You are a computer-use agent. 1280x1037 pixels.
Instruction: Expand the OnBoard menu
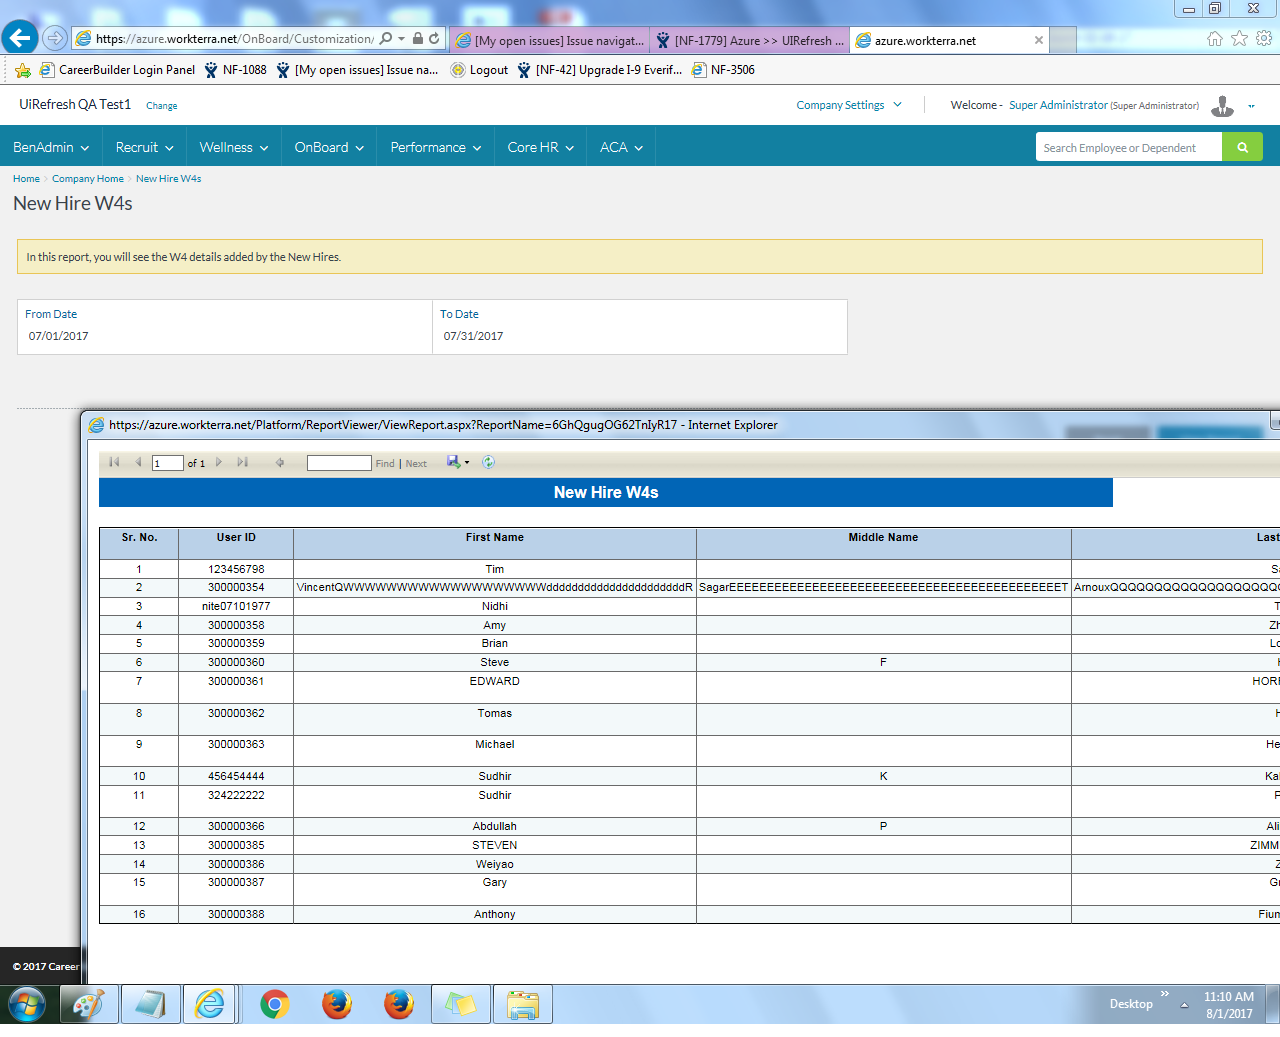pos(328,147)
